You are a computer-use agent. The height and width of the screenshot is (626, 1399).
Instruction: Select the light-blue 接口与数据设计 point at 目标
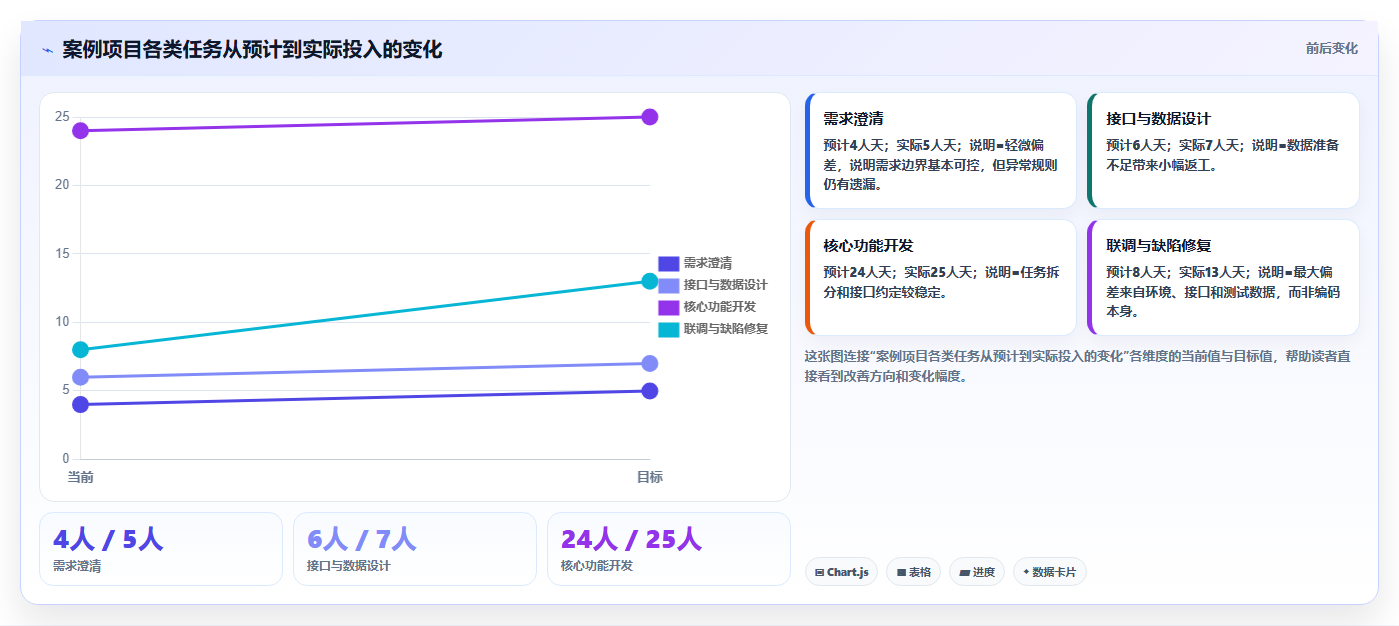(x=649, y=363)
